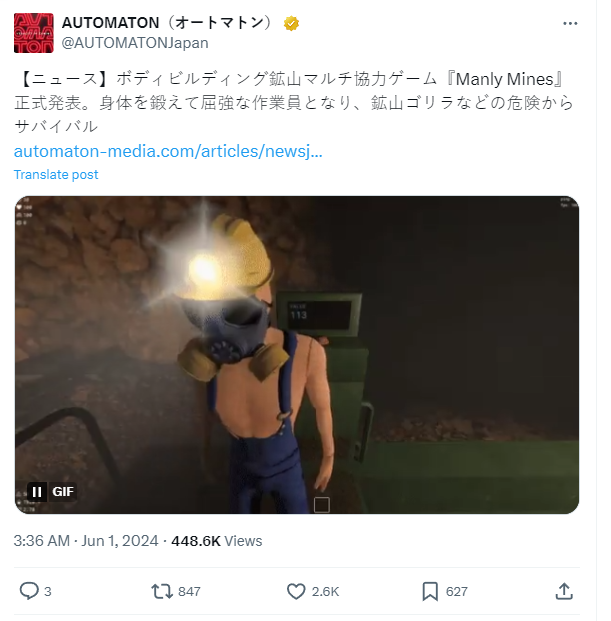Click the AUTOMATON (オートマトン) display name
Image resolution: width=611 pixels, height=621 pixels.
[167, 23]
